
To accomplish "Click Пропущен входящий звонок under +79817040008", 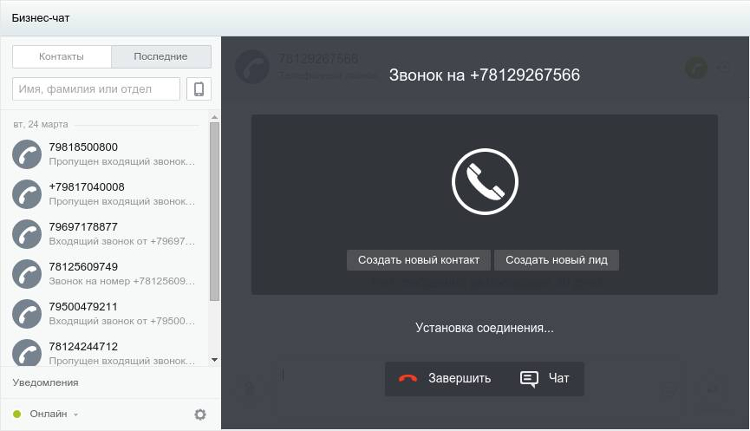I will click(121, 201).
